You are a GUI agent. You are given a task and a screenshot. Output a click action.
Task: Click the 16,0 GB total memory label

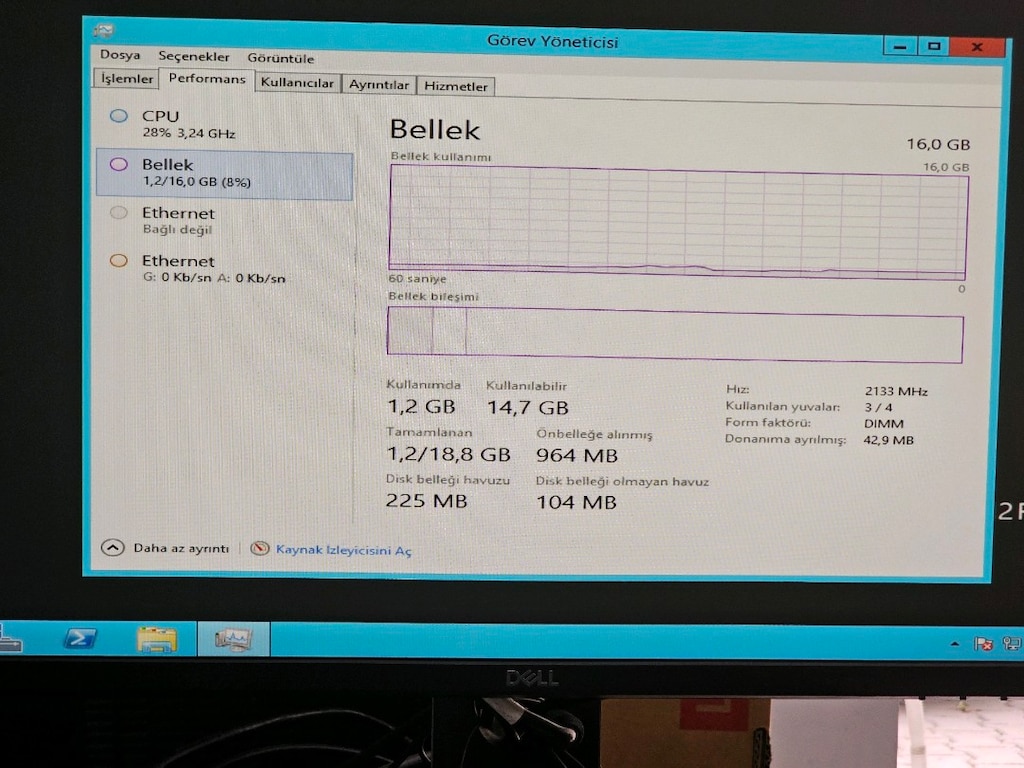(938, 144)
